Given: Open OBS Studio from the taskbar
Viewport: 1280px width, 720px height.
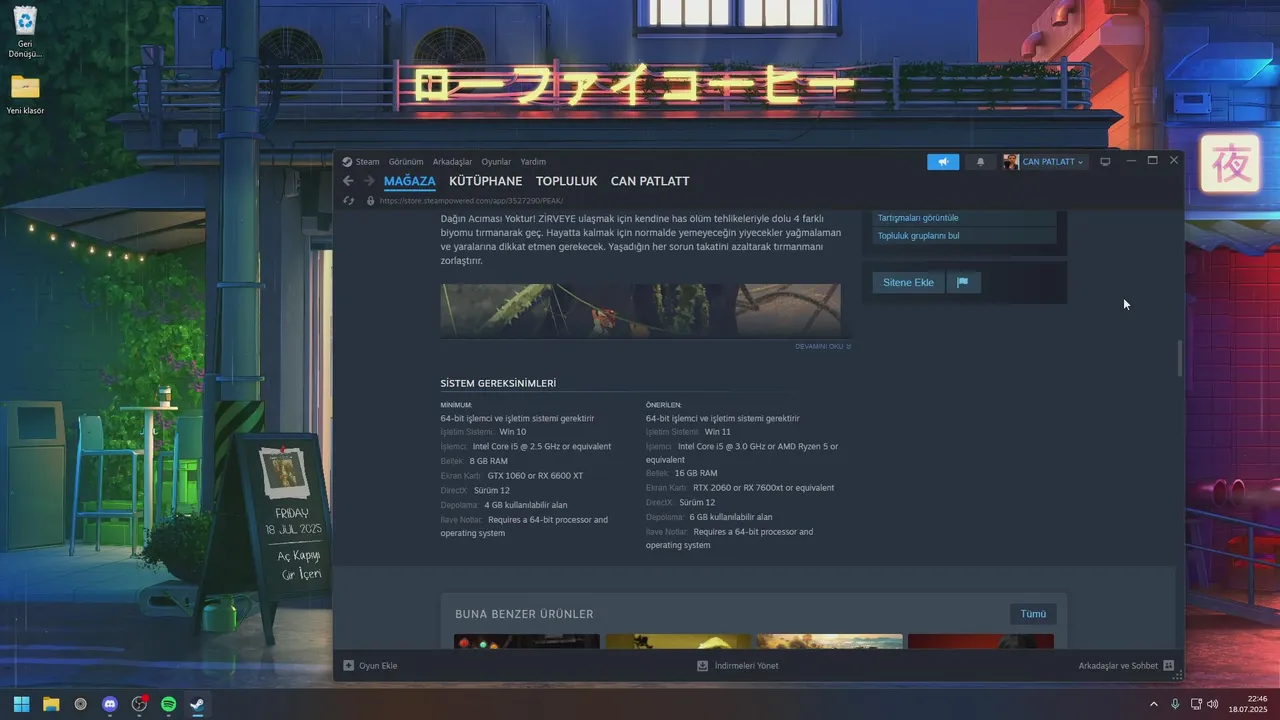Looking at the screenshot, I should (139, 704).
